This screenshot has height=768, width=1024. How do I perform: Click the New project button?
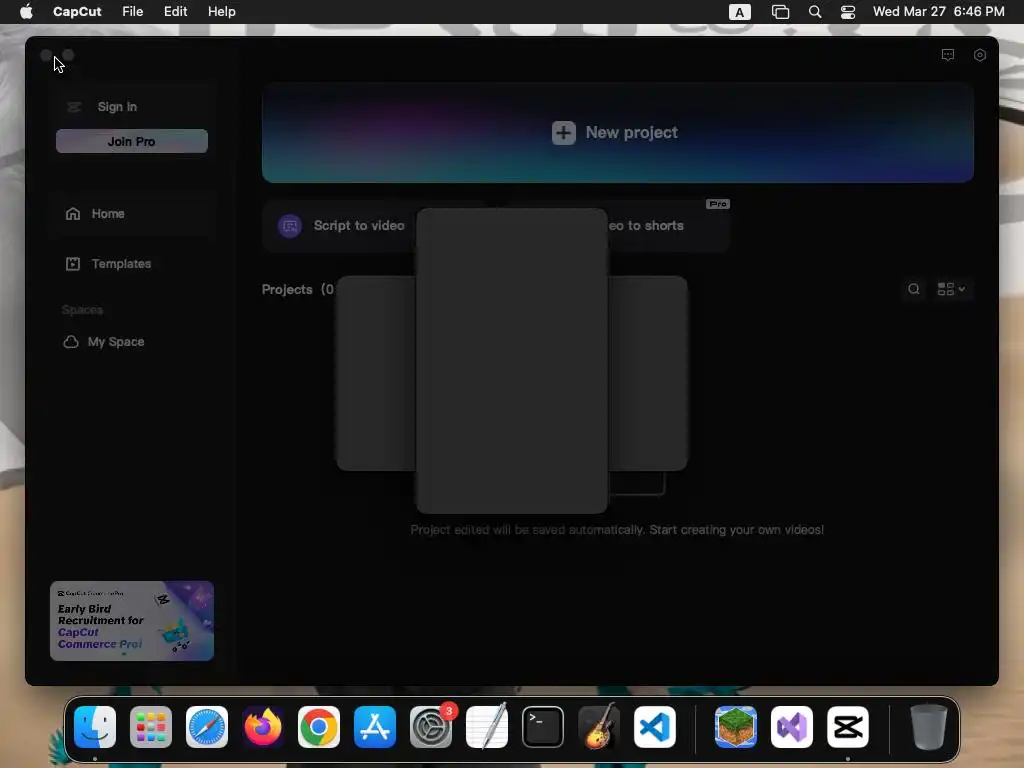(x=617, y=133)
